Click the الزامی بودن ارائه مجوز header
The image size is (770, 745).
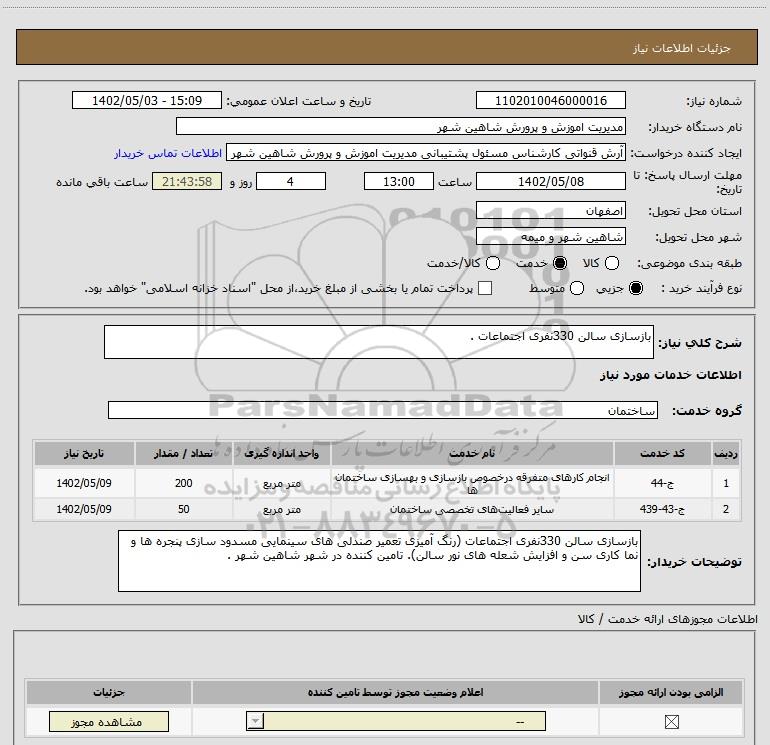tap(671, 692)
